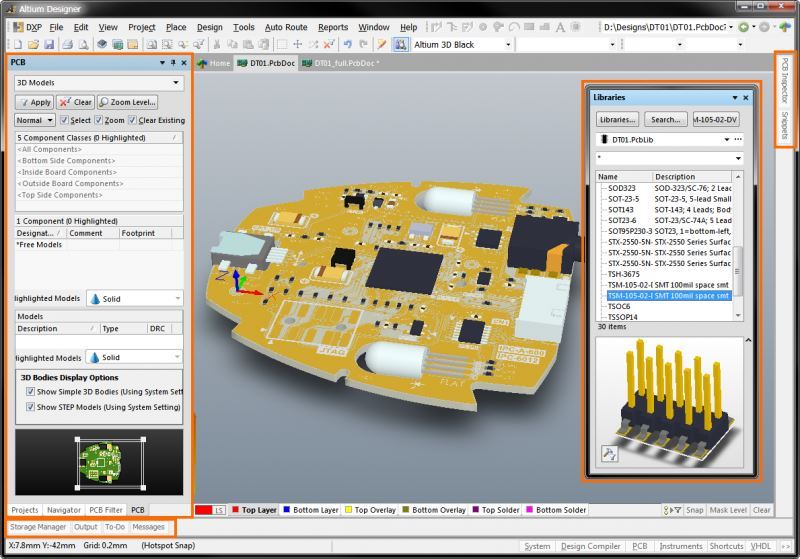The image size is (800, 559).
Task: Select SOT143 footprint in list
Action: (x=622, y=209)
